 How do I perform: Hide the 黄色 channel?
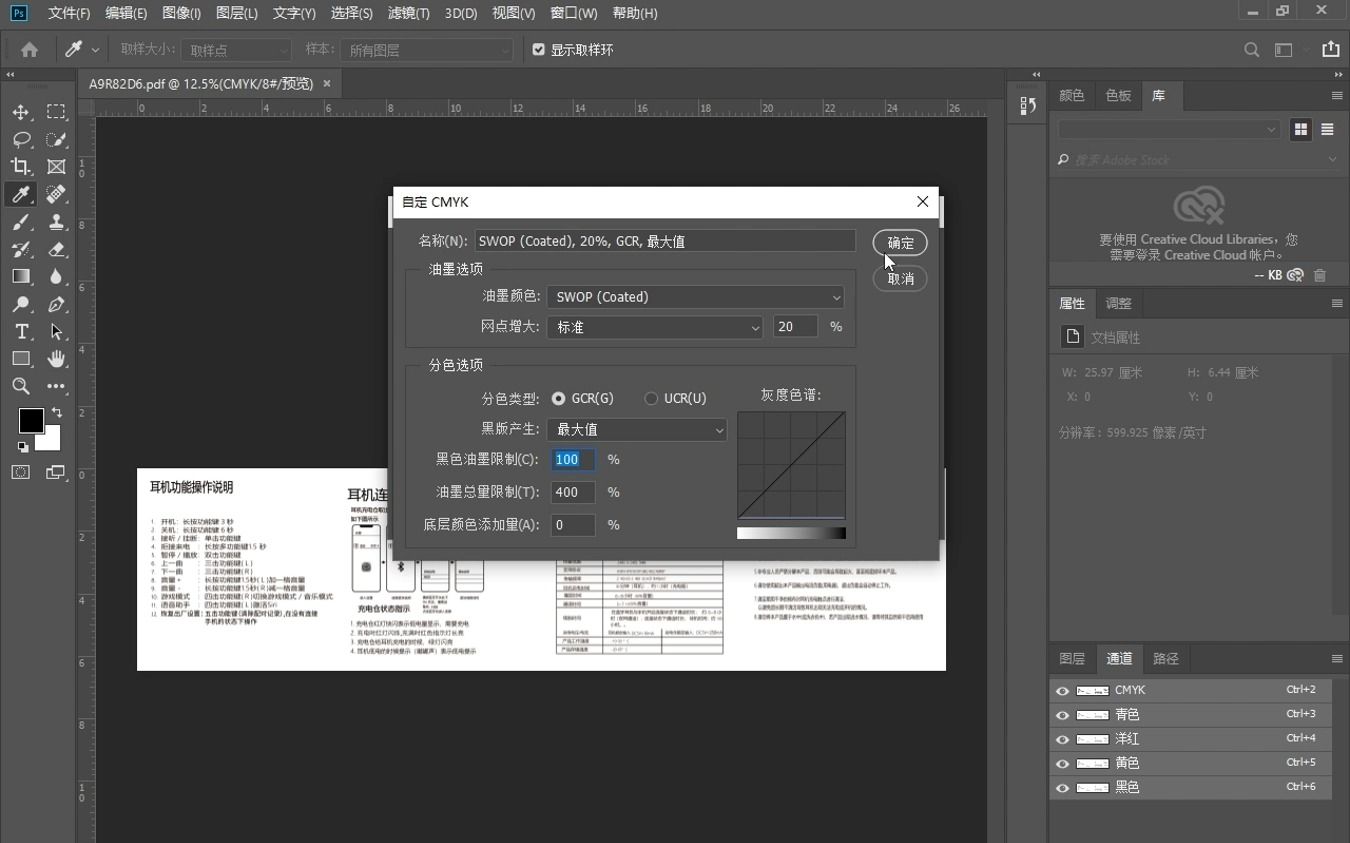(1062, 764)
